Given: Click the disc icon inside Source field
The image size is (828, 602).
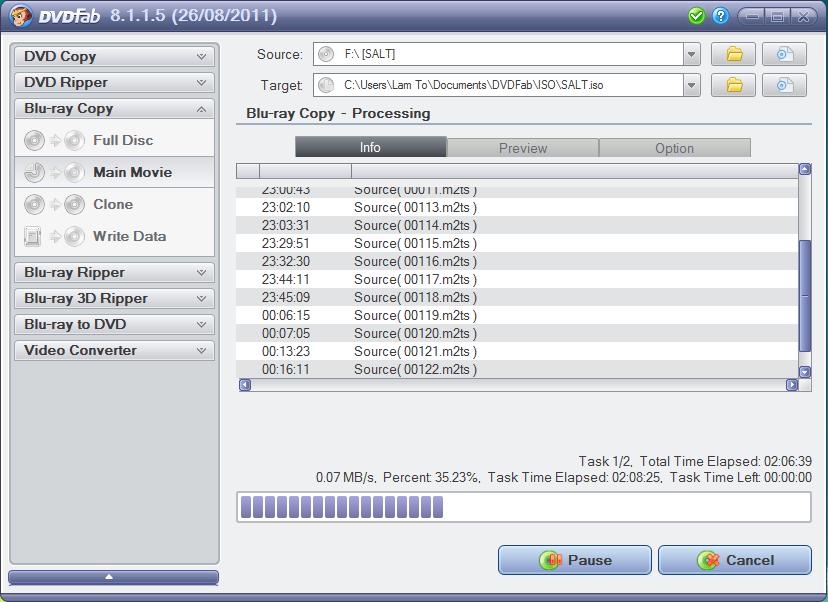Looking at the screenshot, I should click(326, 54).
